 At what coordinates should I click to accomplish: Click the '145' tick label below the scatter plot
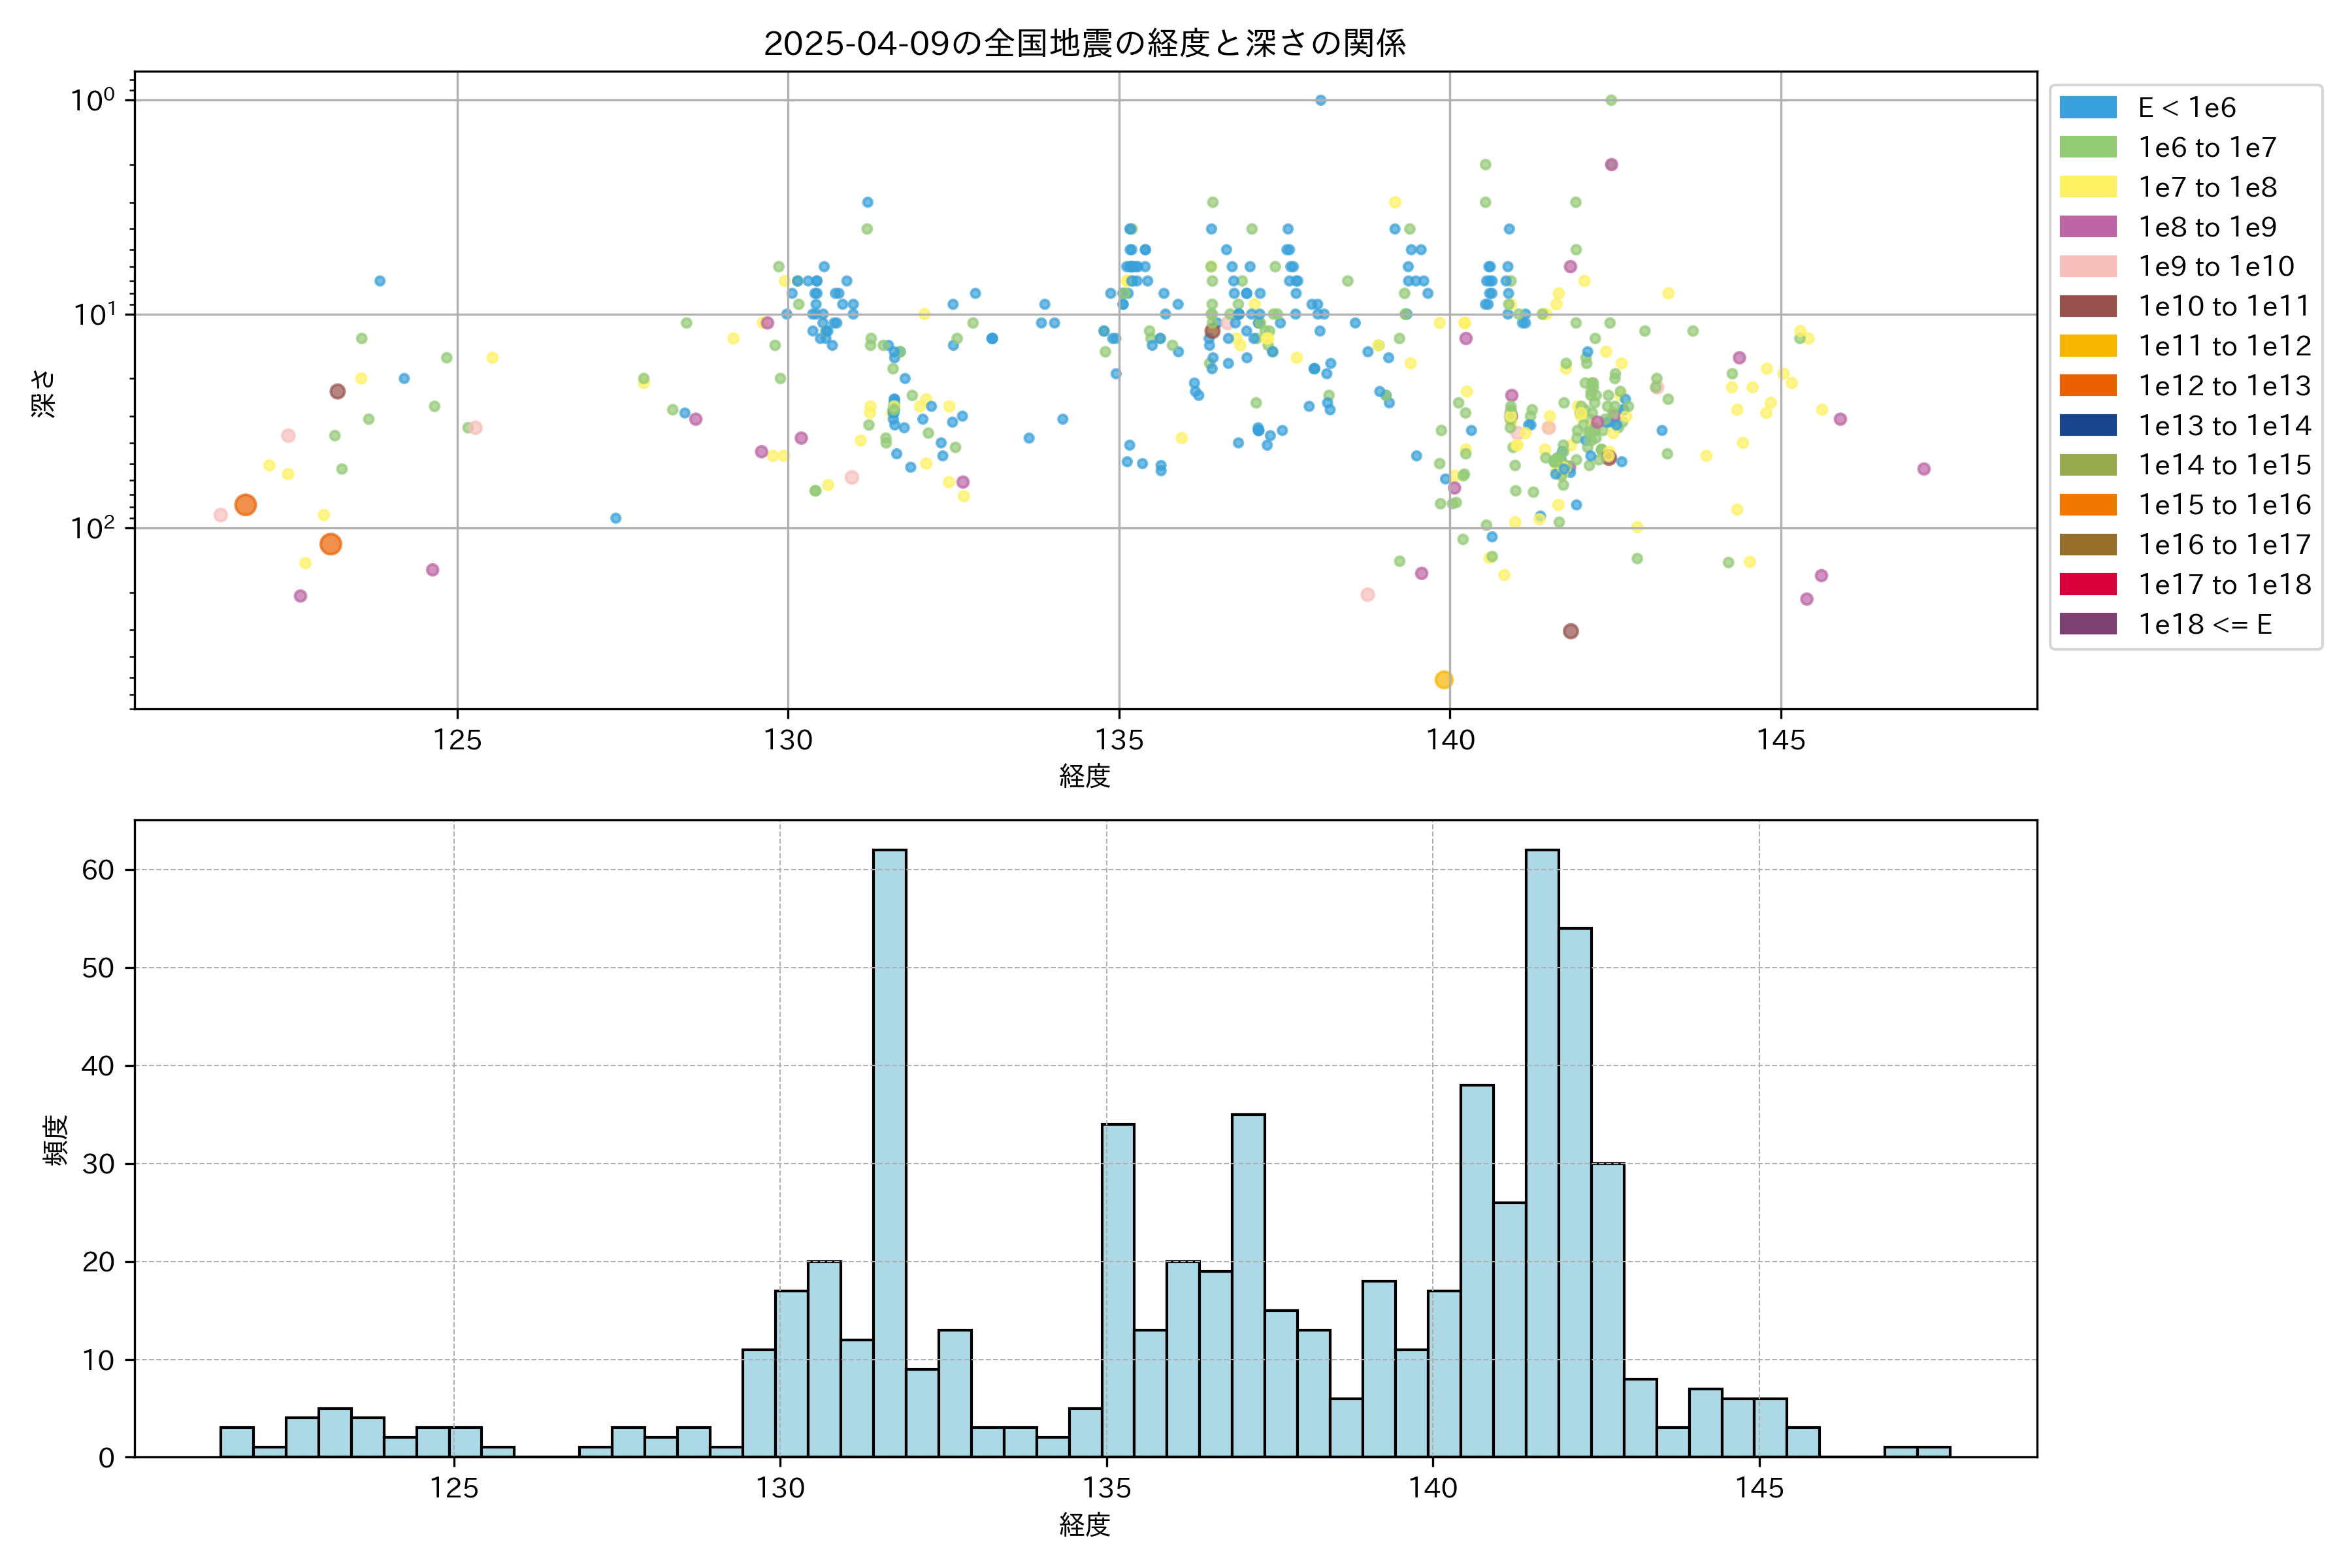click(1781, 741)
